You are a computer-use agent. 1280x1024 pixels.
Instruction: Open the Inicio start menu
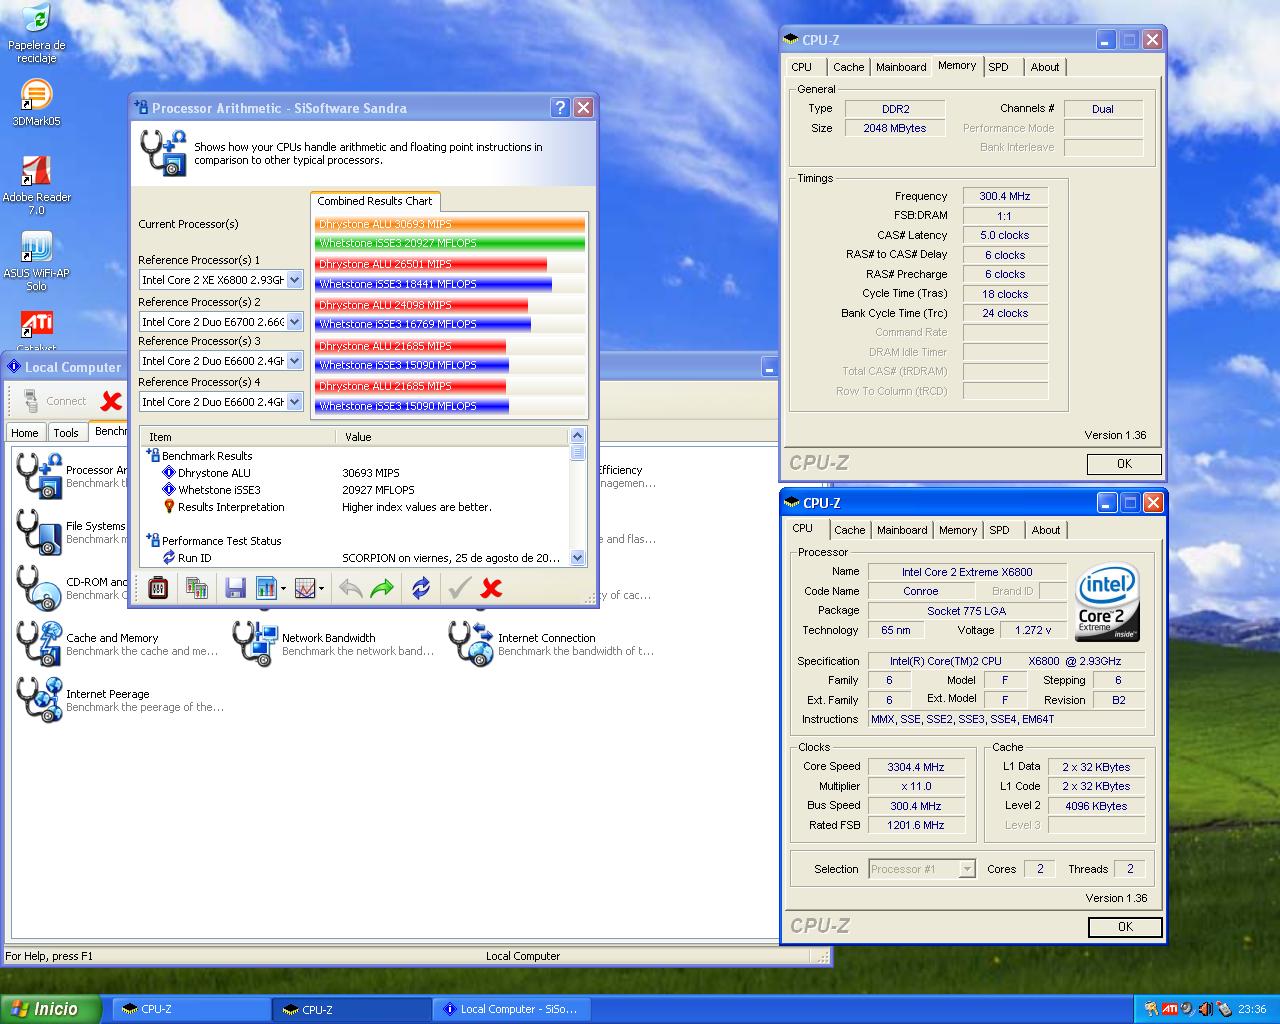(x=51, y=1009)
